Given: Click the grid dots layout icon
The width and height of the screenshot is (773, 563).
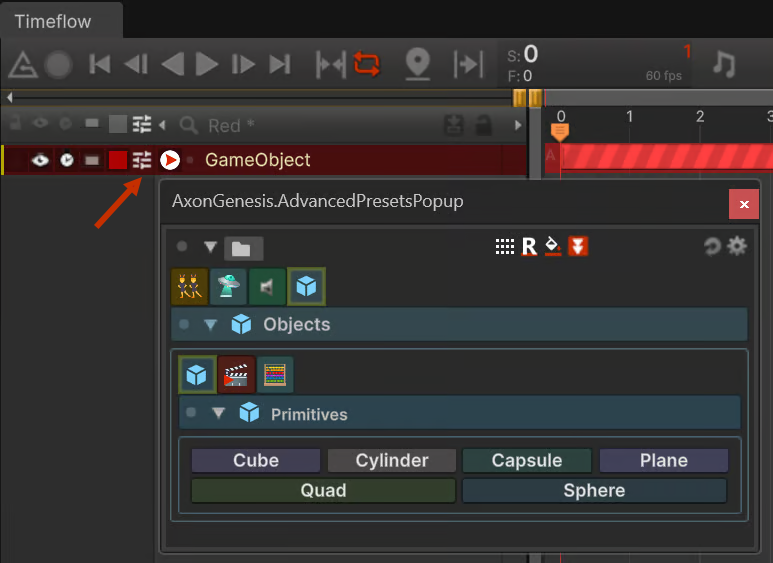Looking at the screenshot, I should point(505,246).
